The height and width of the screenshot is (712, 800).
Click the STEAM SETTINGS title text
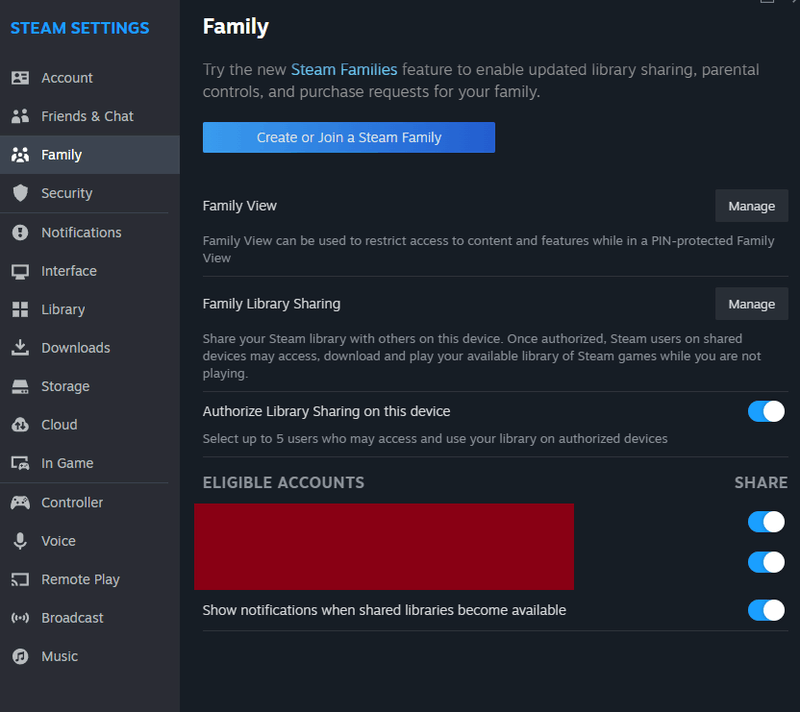[x=80, y=28]
